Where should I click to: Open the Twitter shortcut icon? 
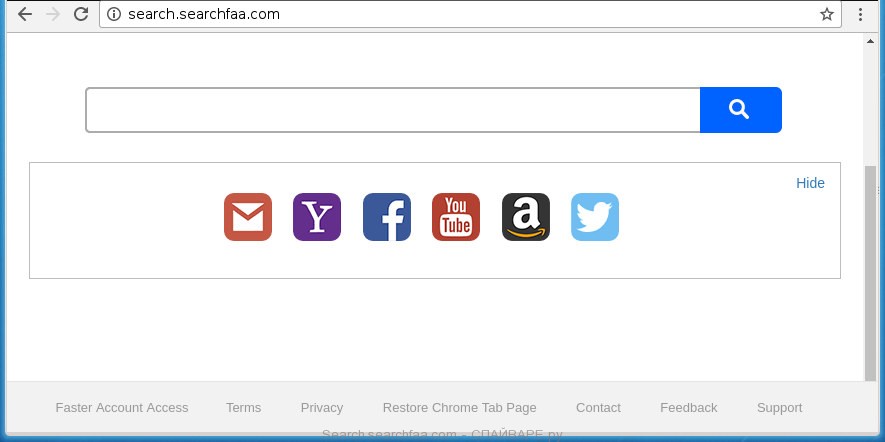click(x=595, y=217)
